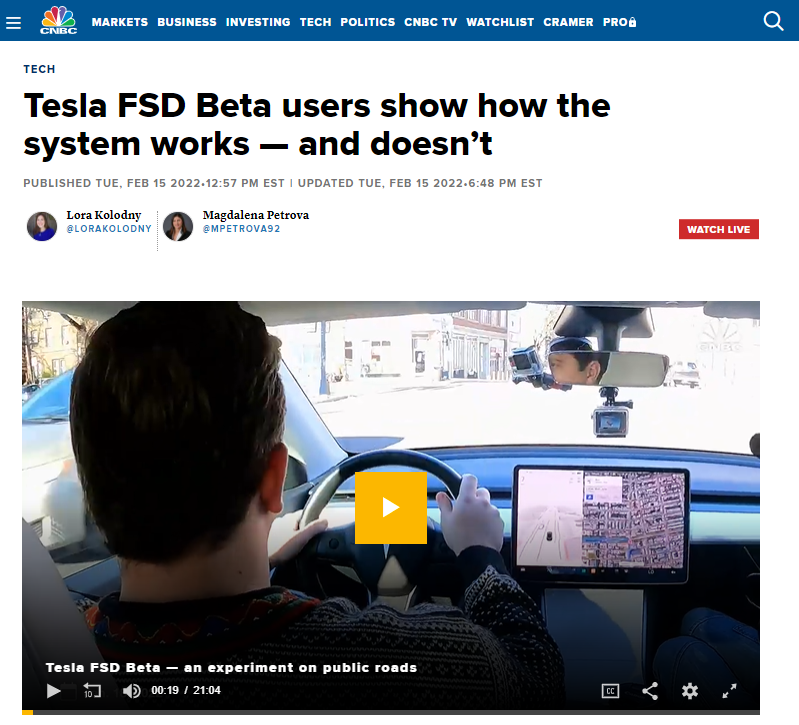Open the Cramer menu item
Image resolution: width=799 pixels, height=725 pixels.
click(x=568, y=22)
